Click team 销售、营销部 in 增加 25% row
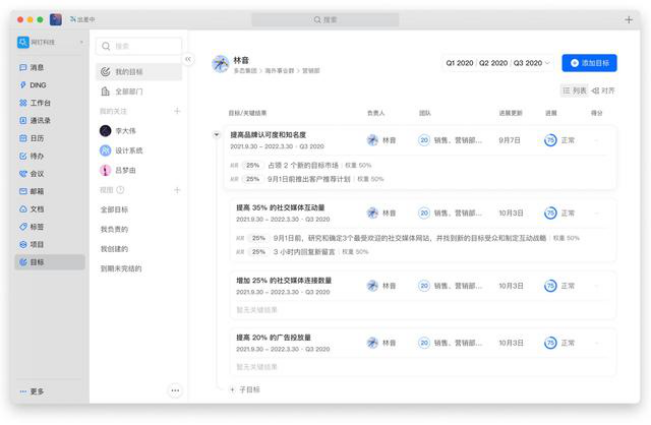 coord(458,286)
